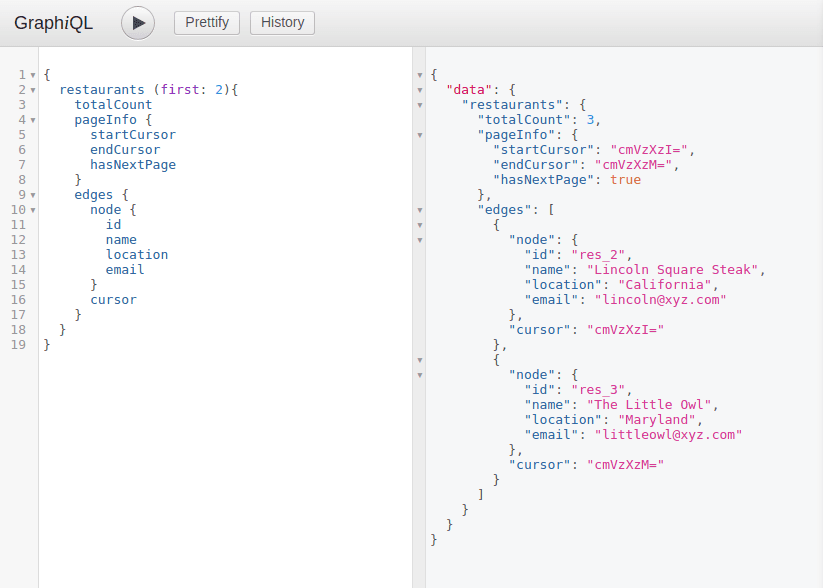
Task: Collapse the "edges" array in the results pane
Action: [420, 210]
